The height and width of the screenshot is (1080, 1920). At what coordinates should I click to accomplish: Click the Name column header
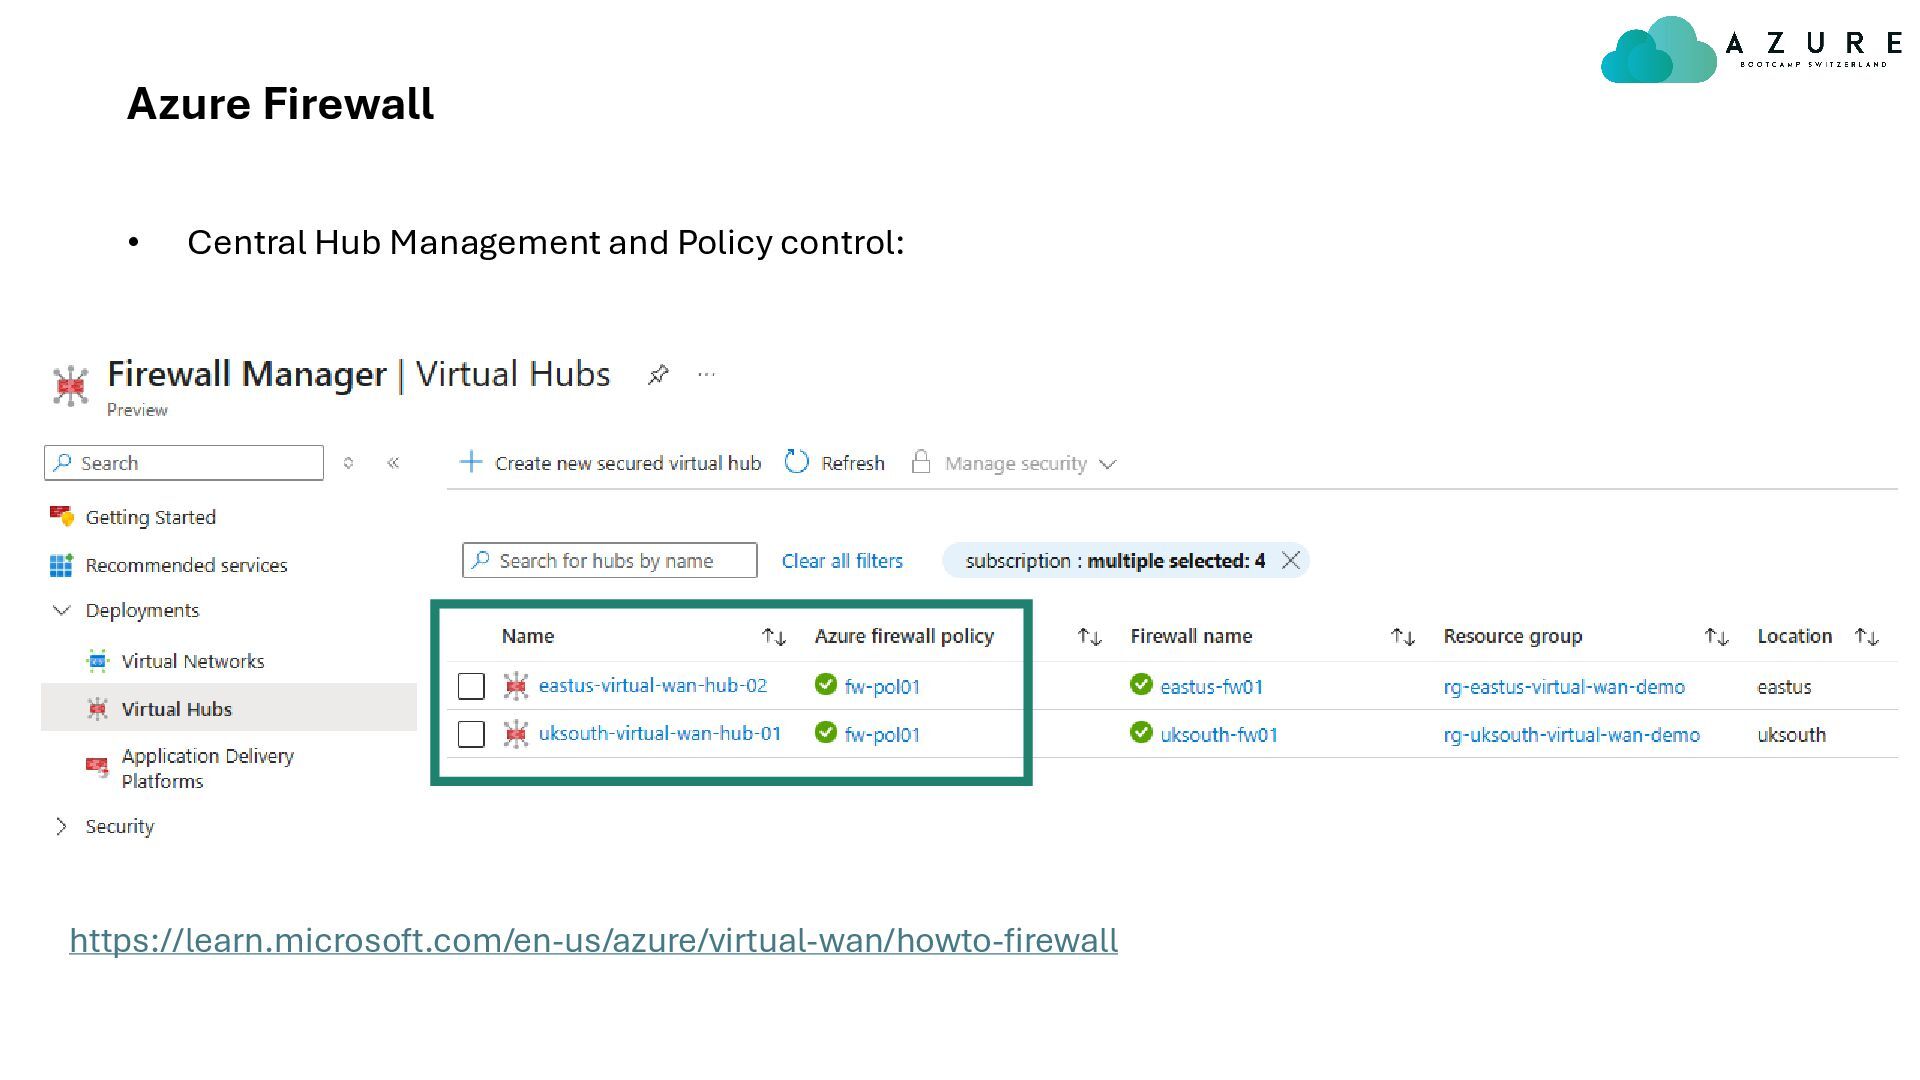click(528, 636)
